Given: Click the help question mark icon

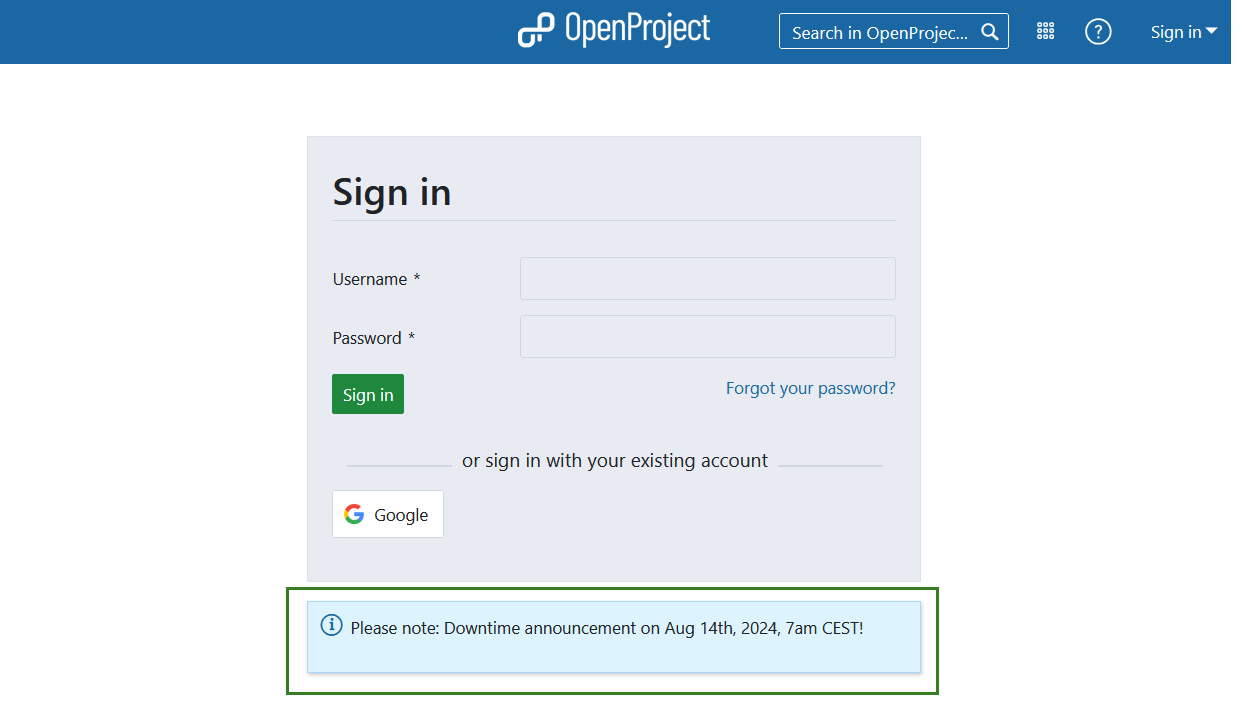Looking at the screenshot, I should tap(1098, 31).
